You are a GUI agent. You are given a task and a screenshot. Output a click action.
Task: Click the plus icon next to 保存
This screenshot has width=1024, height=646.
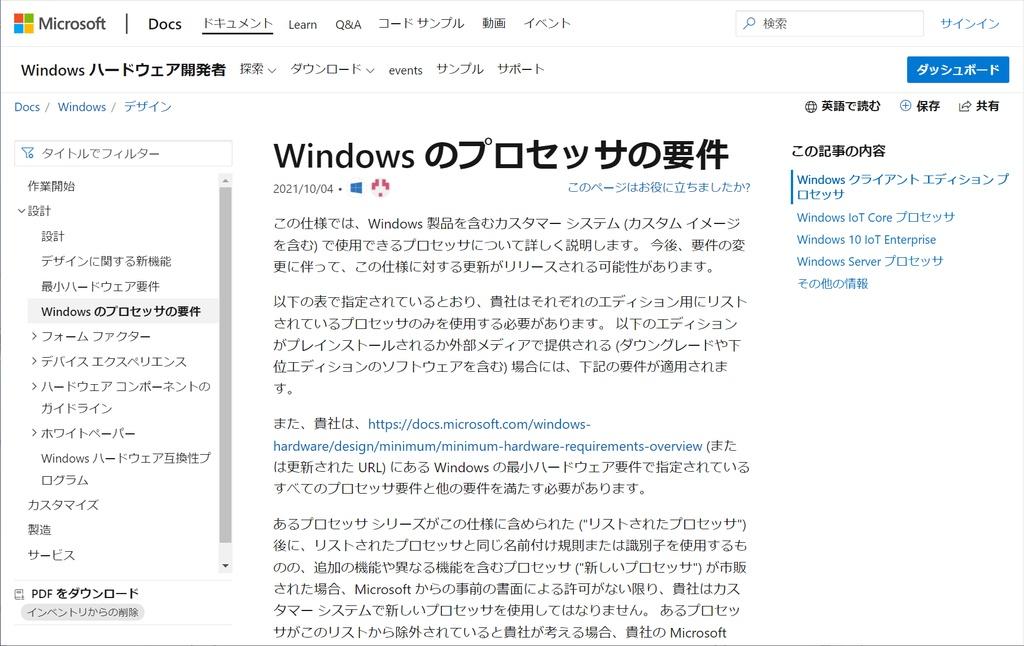coord(905,106)
